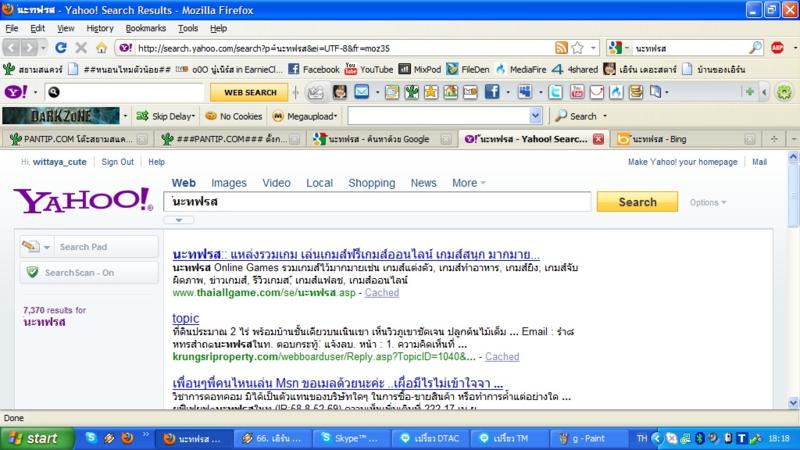Screen dimensions: 800x450
Task: Click the TH language indicator in taskbar
Action: [641, 438]
